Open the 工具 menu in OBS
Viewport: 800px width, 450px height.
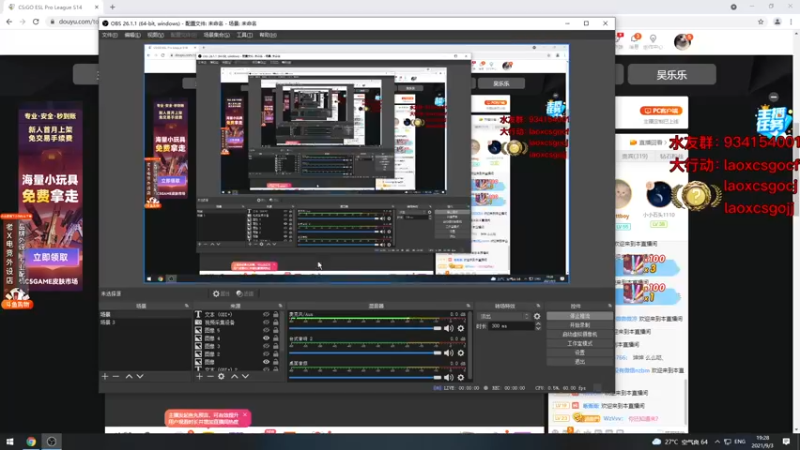[244, 35]
